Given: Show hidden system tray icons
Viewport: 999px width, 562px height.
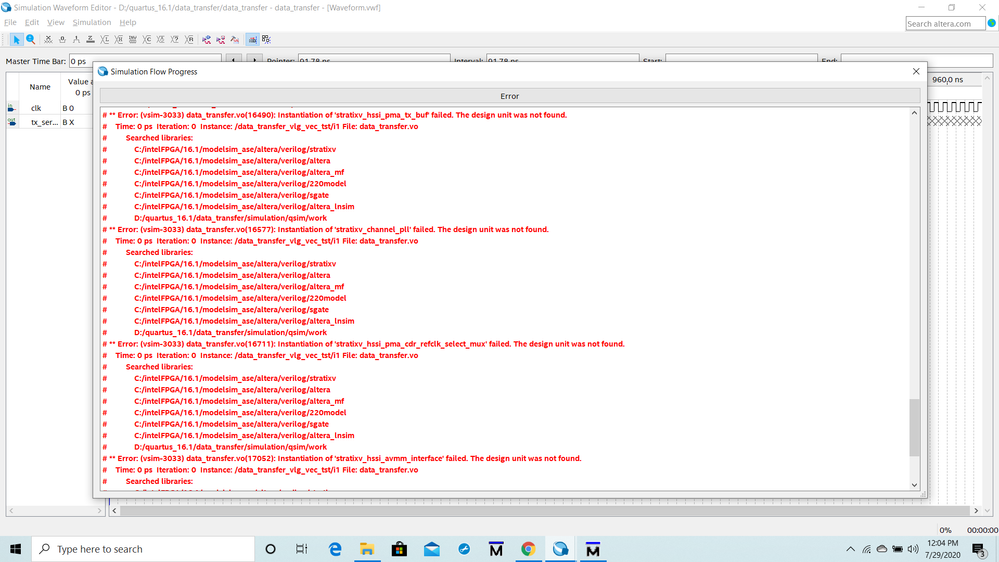Looking at the screenshot, I should tap(851, 549).
